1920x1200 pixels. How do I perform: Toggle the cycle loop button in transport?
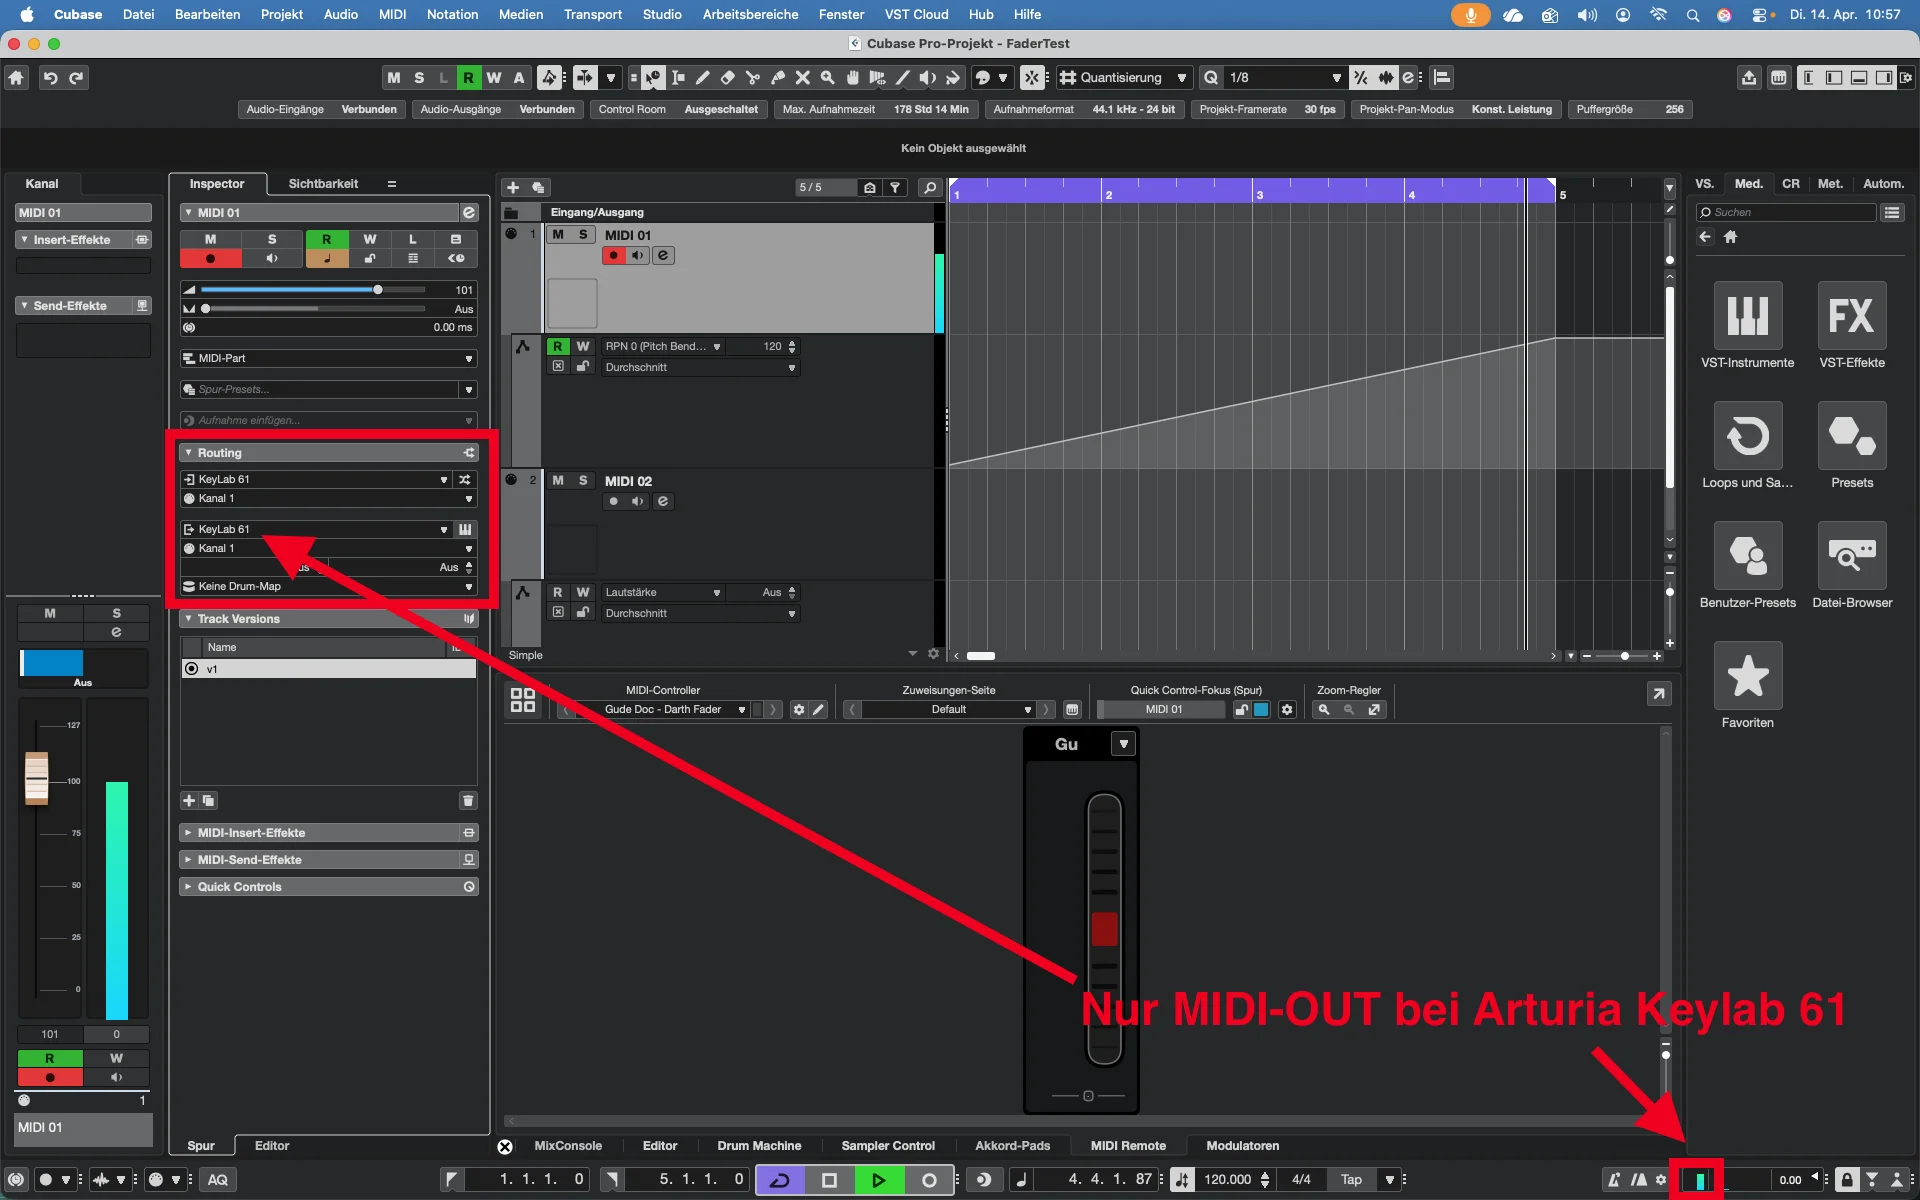[x=780, y=1180]
